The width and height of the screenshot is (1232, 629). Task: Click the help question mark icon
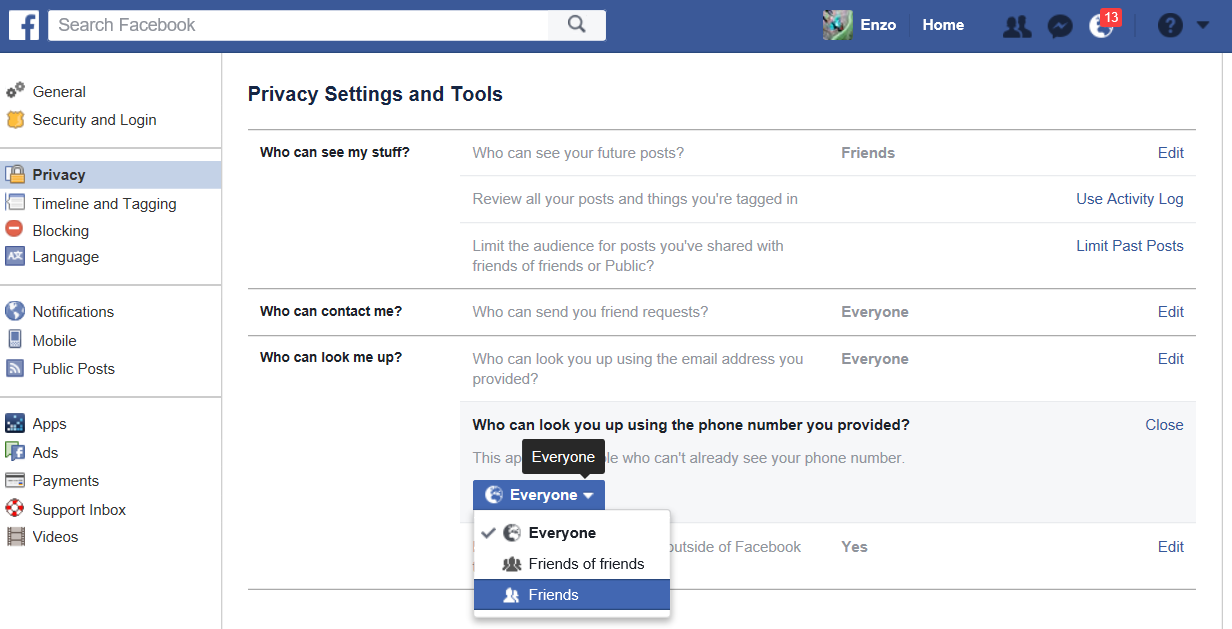pyautogui.click(x=1170, y=26)
